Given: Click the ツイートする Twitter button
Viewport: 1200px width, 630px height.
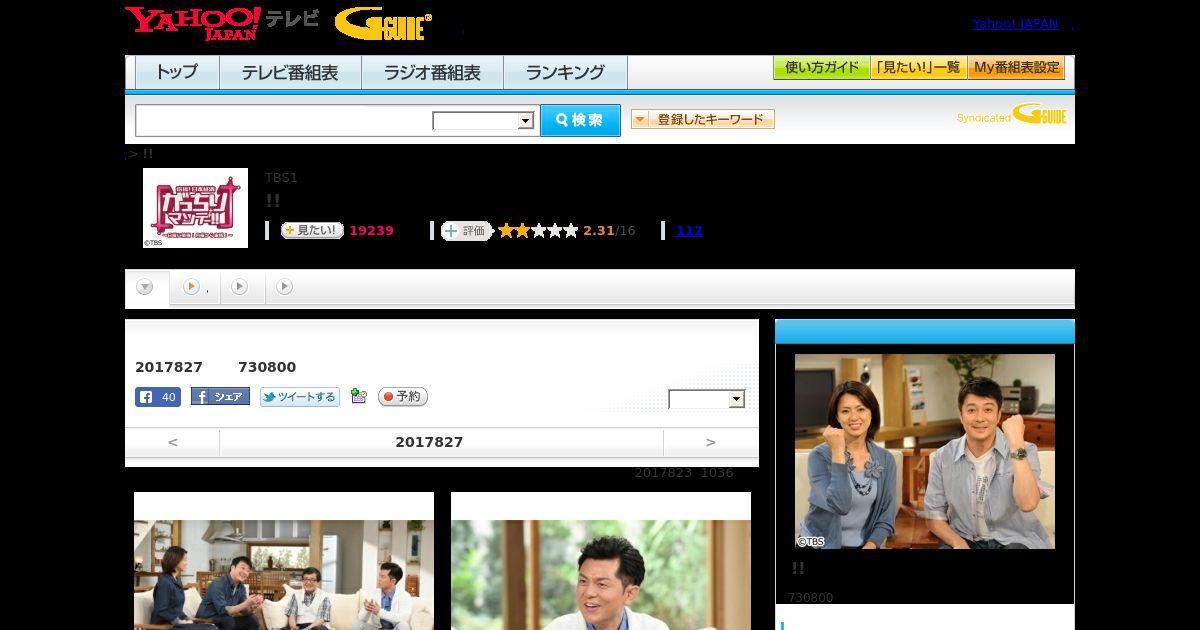Looking at the screenshot, I should coord(300,397).
